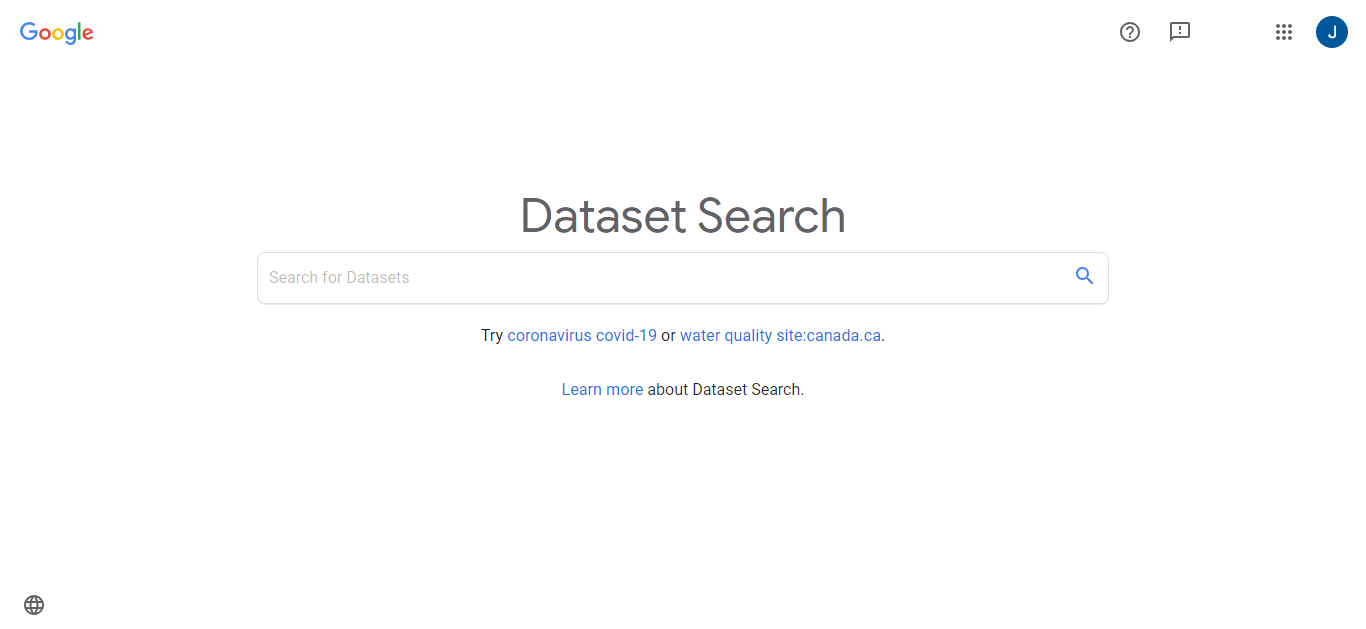Report a problem using feedback button
This screenshot has height=629, width=1366.
coord(1180,32)
